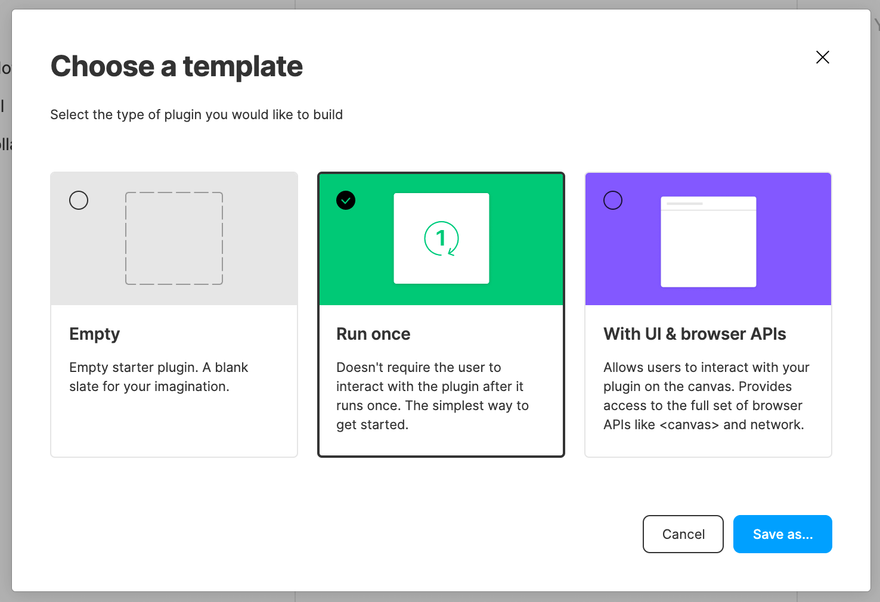Click the circled number one run-once icon
Viewport: 880px width, 602px height.
441,238
